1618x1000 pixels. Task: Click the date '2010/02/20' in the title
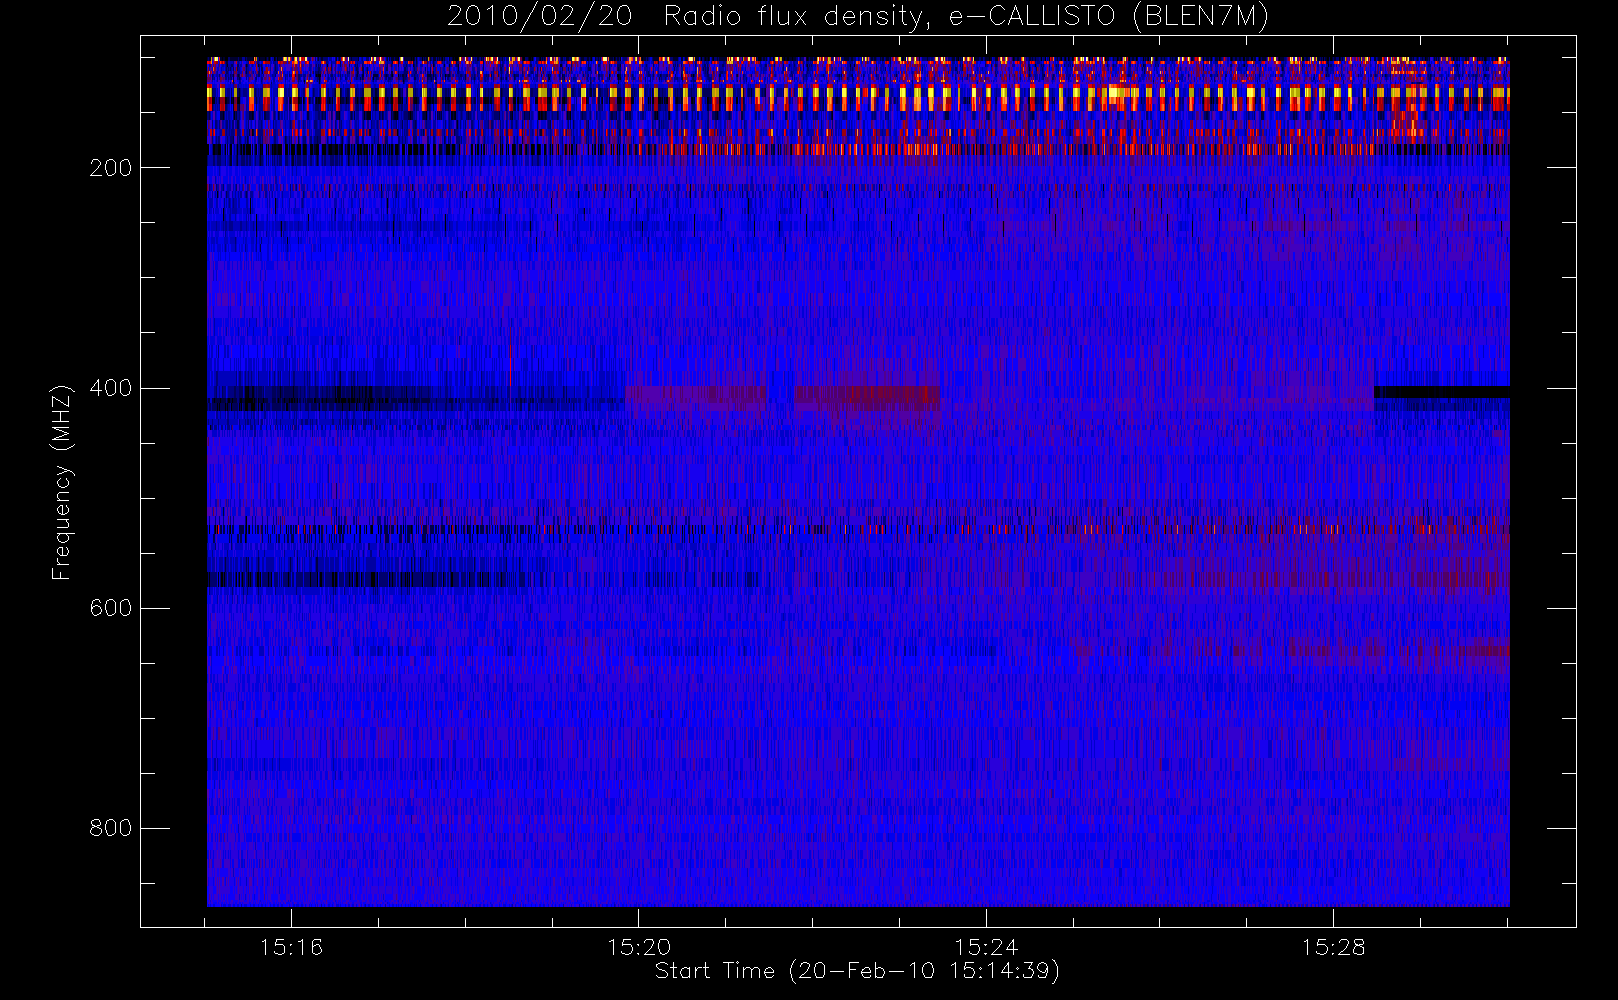[539, 17]
